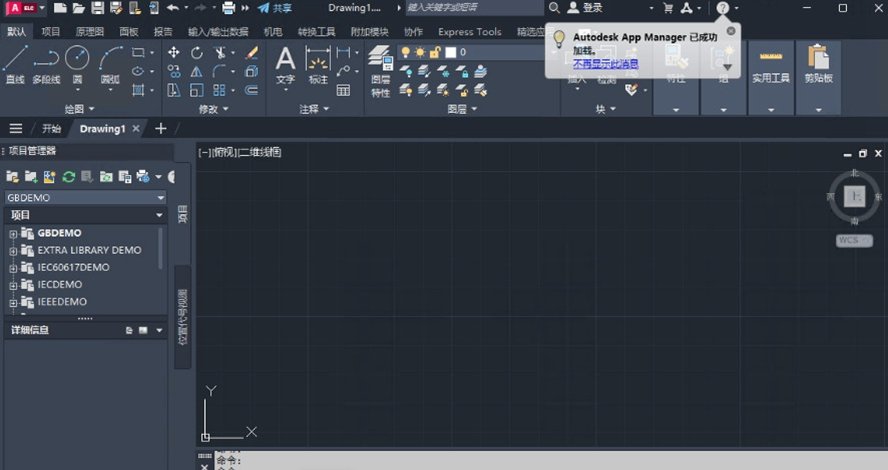Click the WCS coordinate system label
Screen dimensions: 888x470
(x=854, y=240)
